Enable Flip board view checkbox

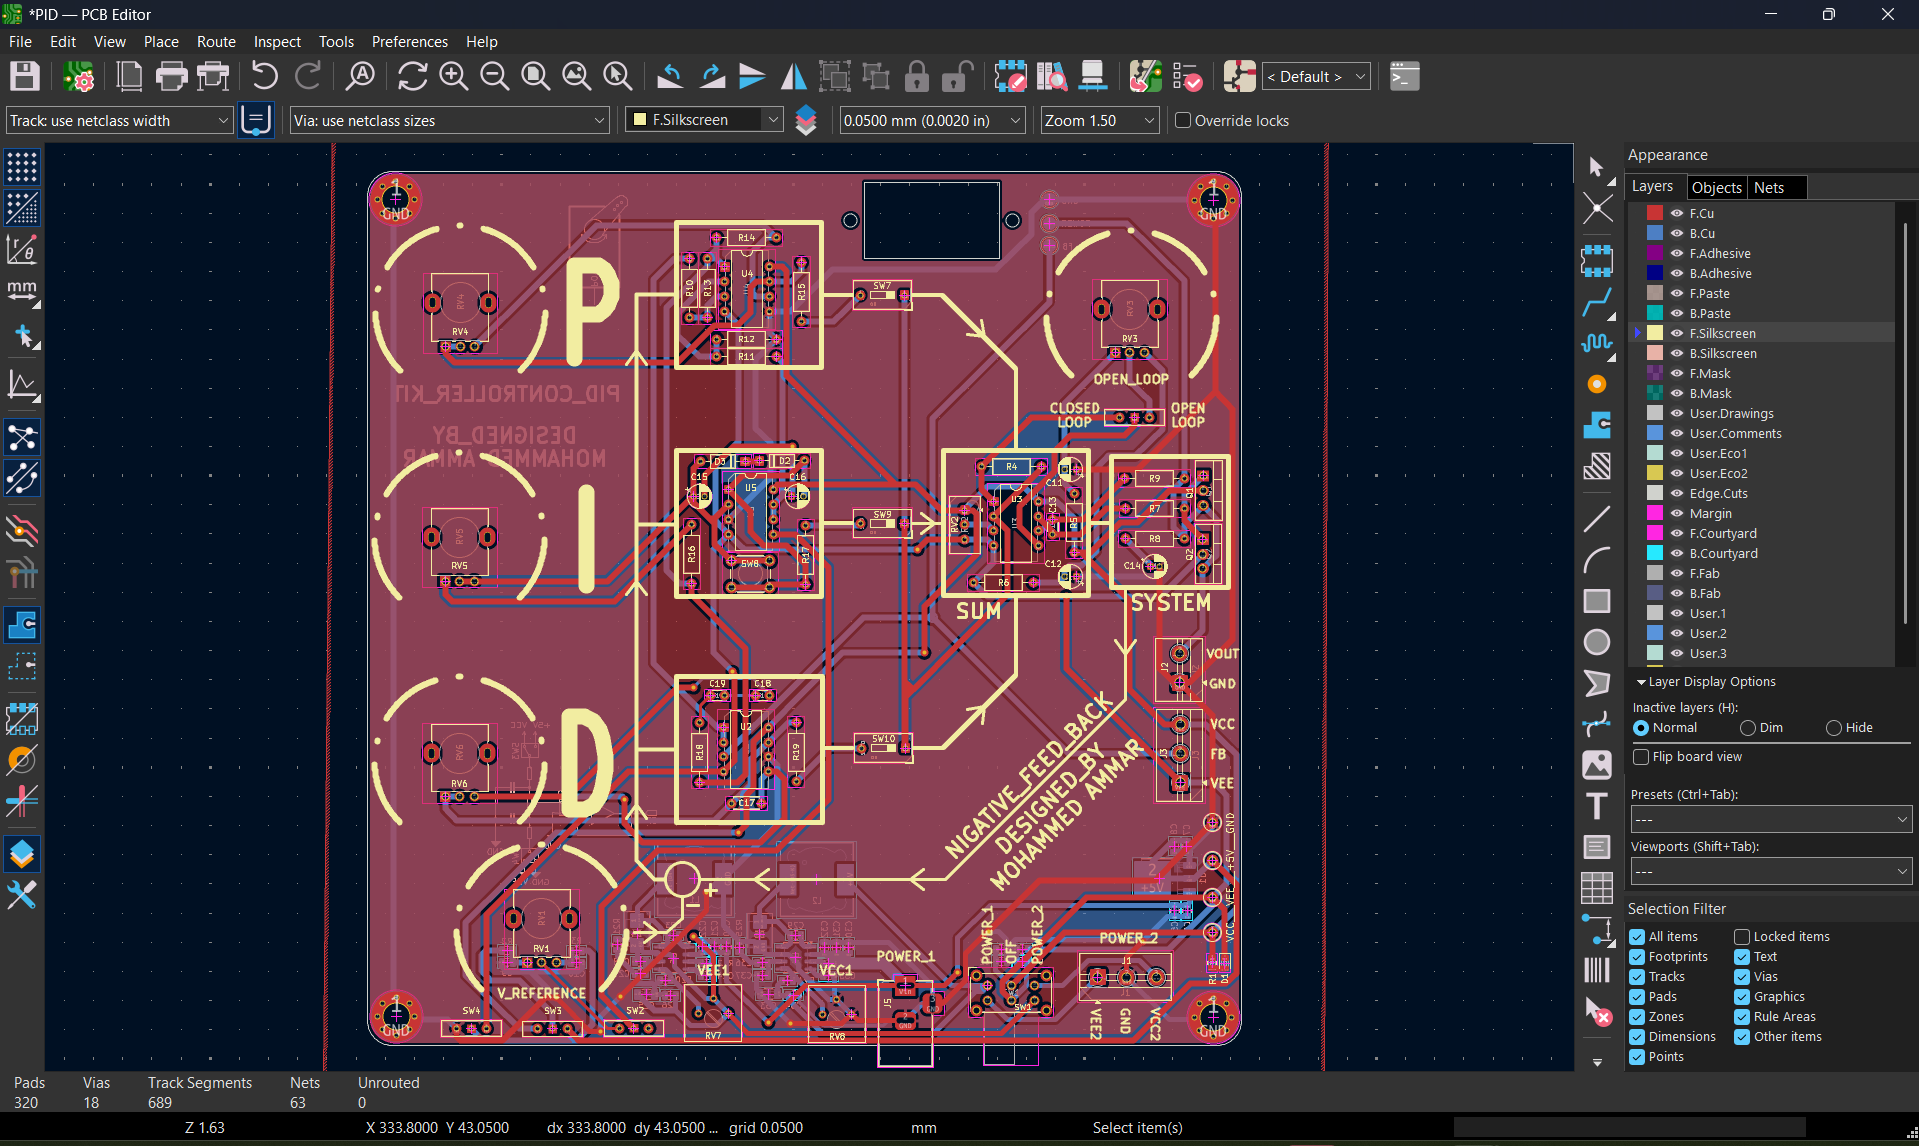[x=1640, y=757]
